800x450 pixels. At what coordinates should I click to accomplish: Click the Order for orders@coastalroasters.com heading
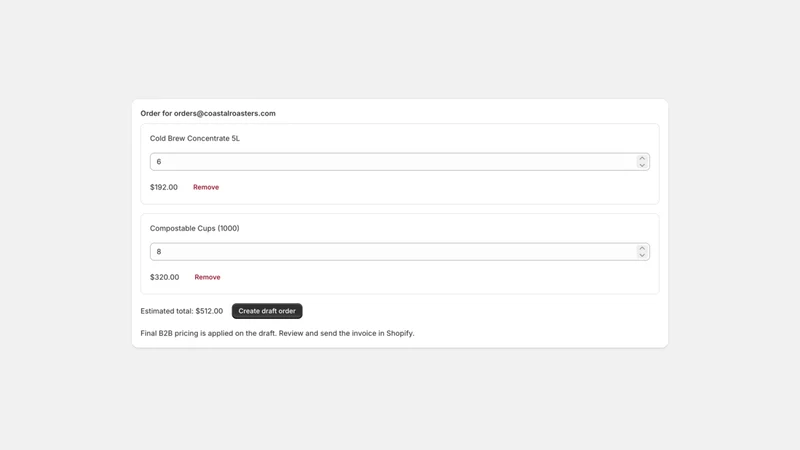point(208,113)
